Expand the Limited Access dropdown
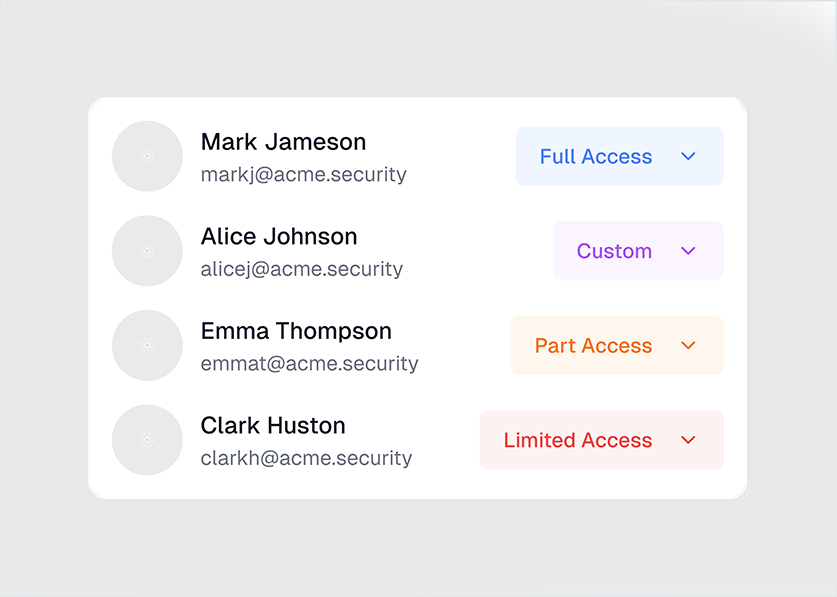Screen dimensions: 837x597 (602, 440)
